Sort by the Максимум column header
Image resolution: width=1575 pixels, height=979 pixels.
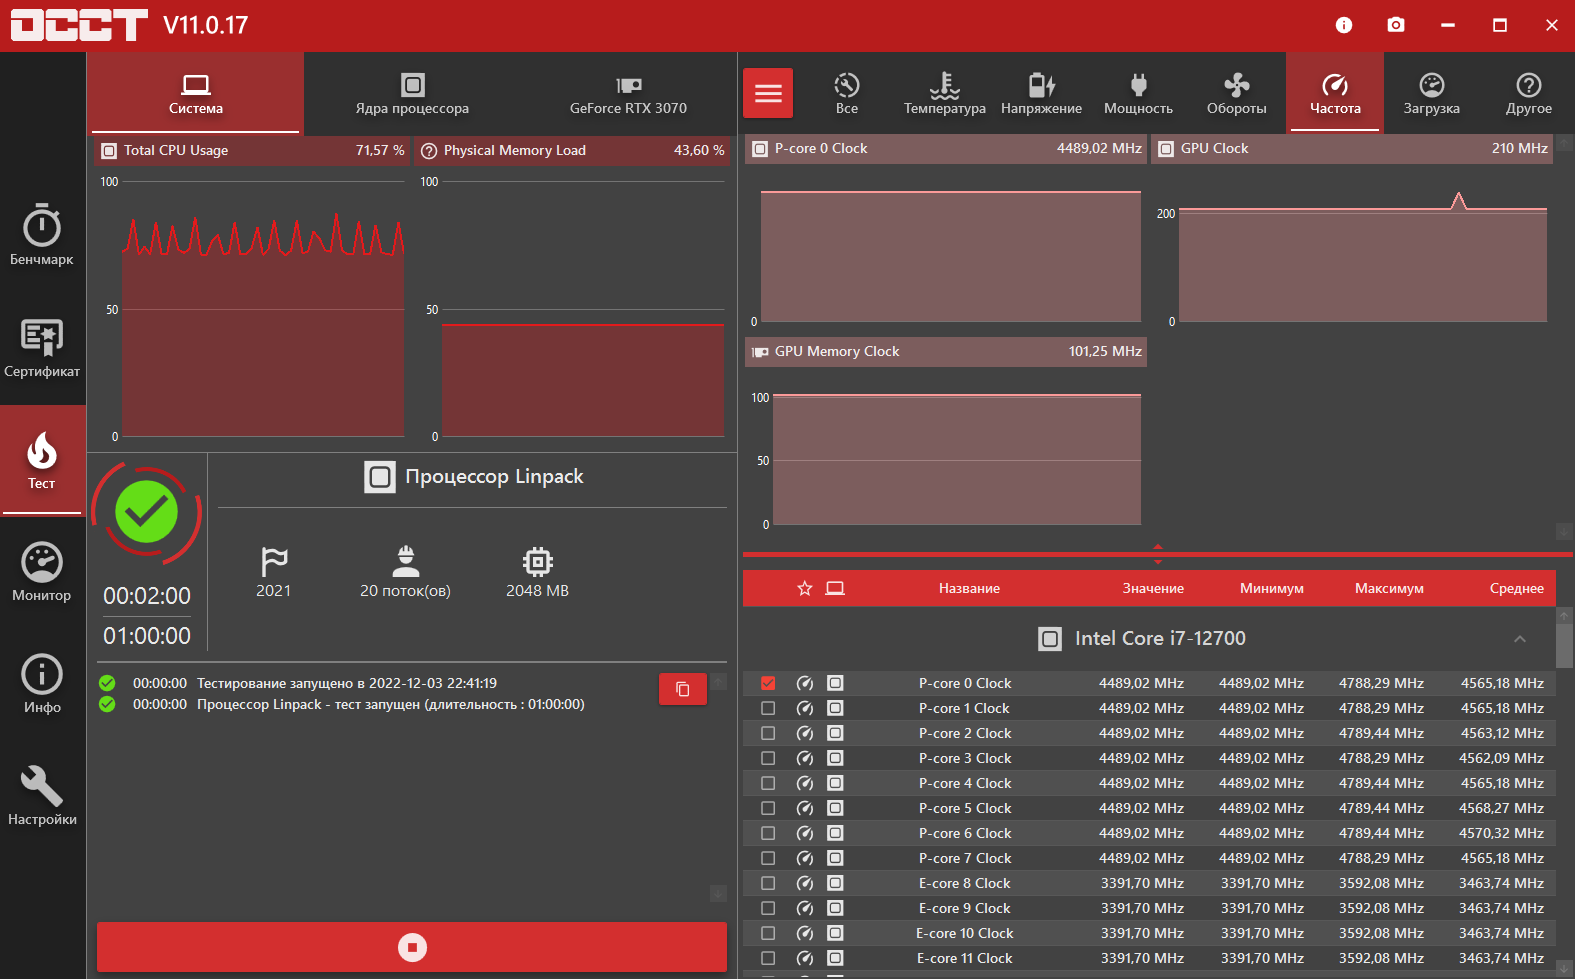pos(1389,588)
